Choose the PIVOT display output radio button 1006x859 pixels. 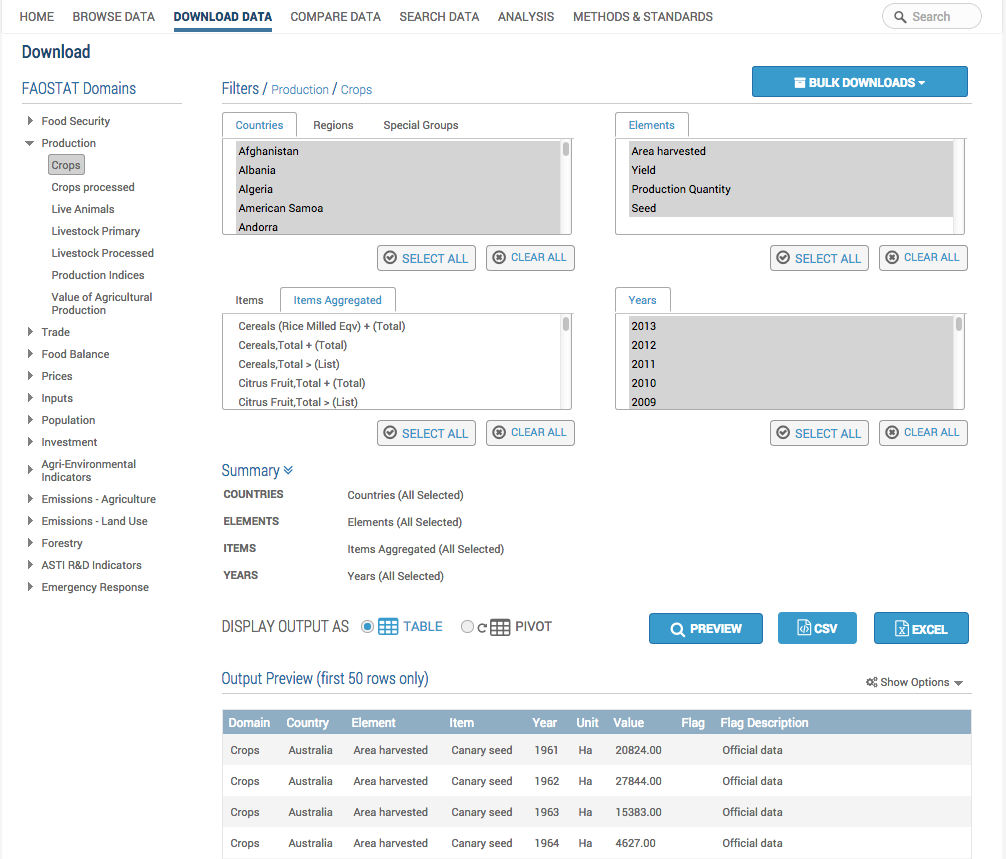pos(467,627)
